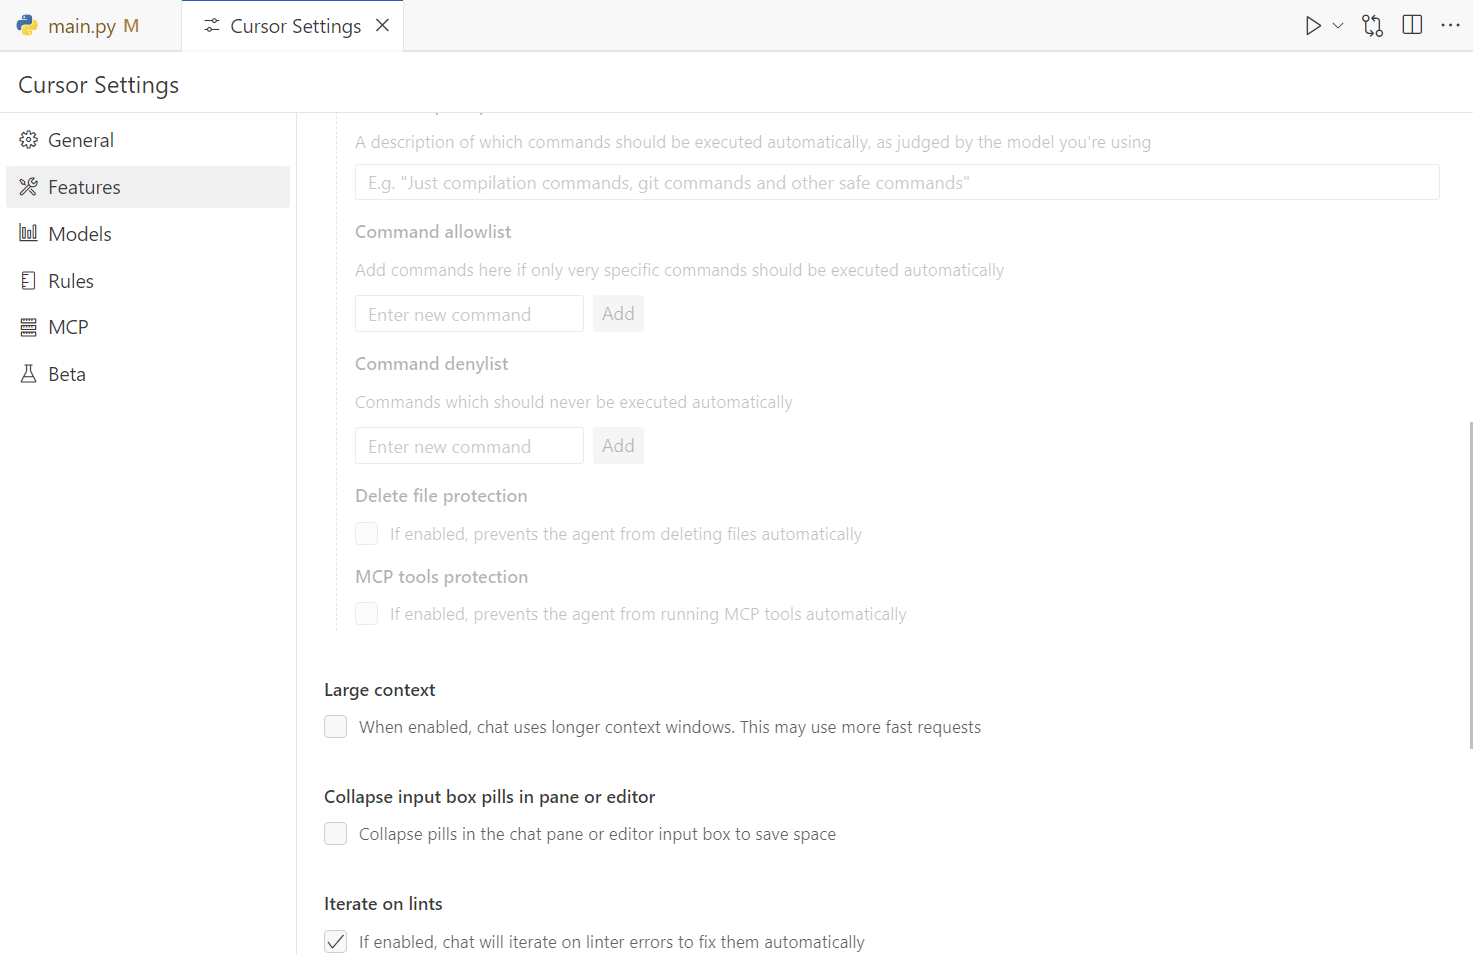Enable the Large context checkbox
This screenshot has width=1473, height=955.
point(336,727)
